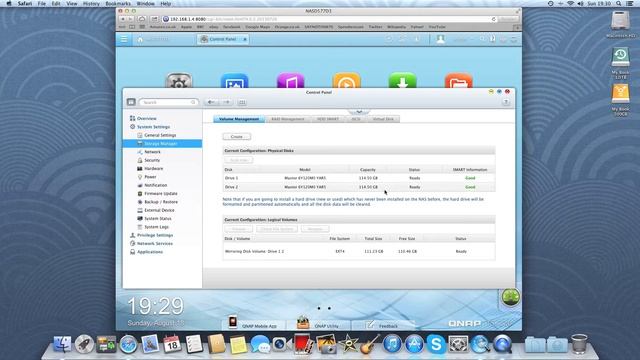
Task: Open the Safari Bookmarks menu
Action: (118, 3)
